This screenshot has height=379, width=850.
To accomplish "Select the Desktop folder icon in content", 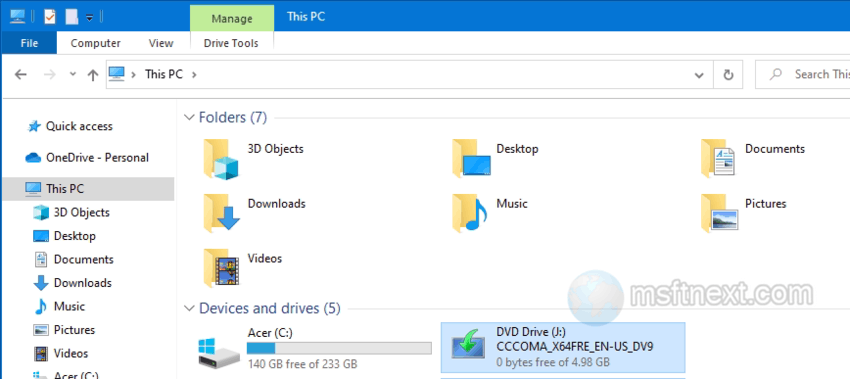I will coord(471,158).
